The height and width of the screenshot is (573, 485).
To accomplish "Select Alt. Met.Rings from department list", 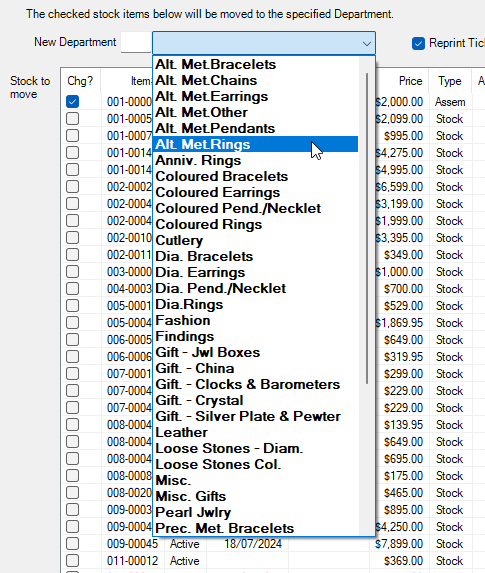I will [255, 144].
